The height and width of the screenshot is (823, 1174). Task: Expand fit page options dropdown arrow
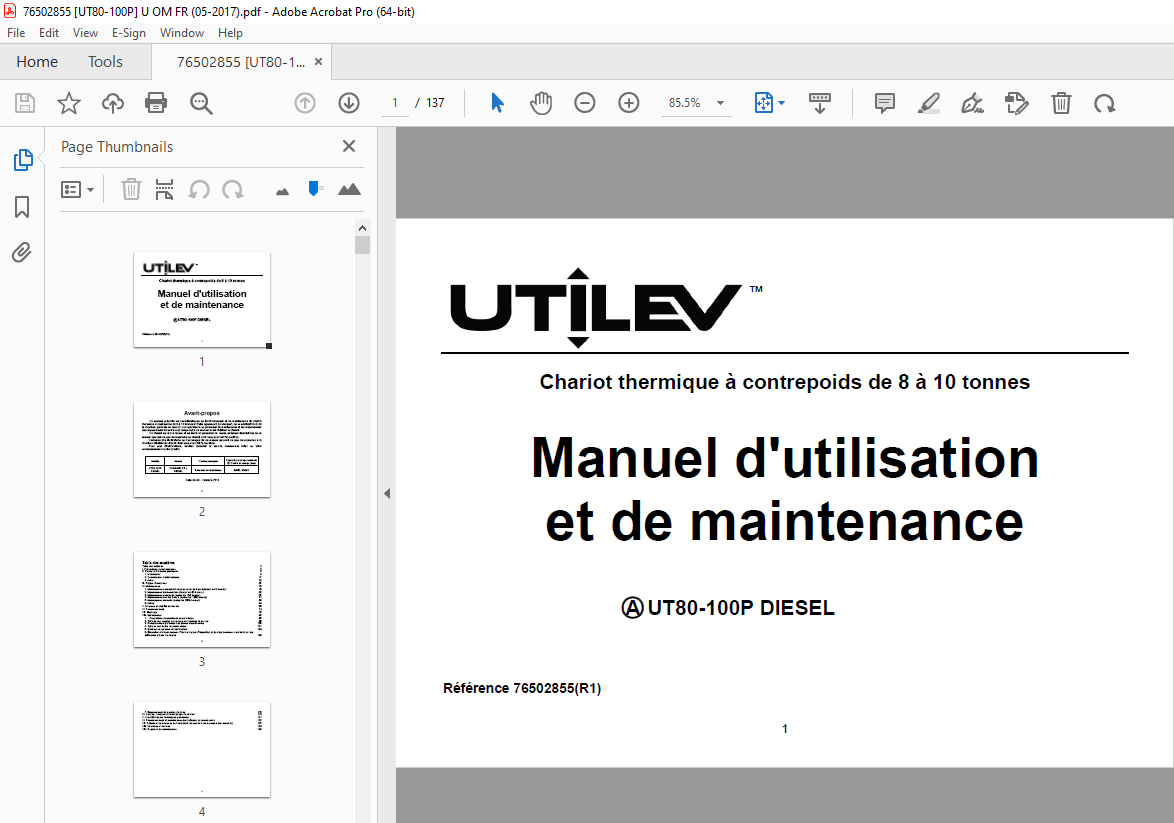(782, 103)
